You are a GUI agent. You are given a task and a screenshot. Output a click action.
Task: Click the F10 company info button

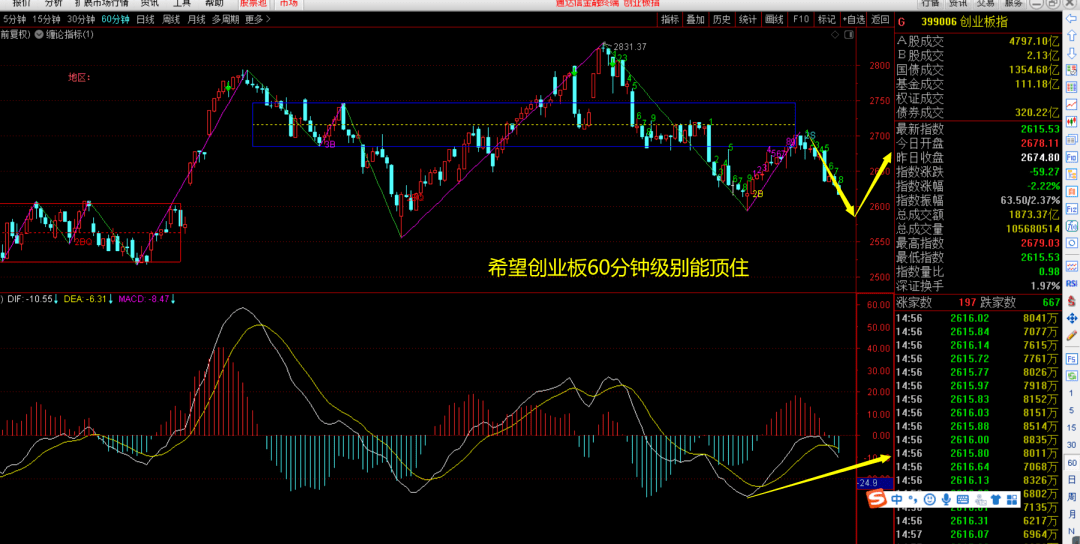(800, 19)
